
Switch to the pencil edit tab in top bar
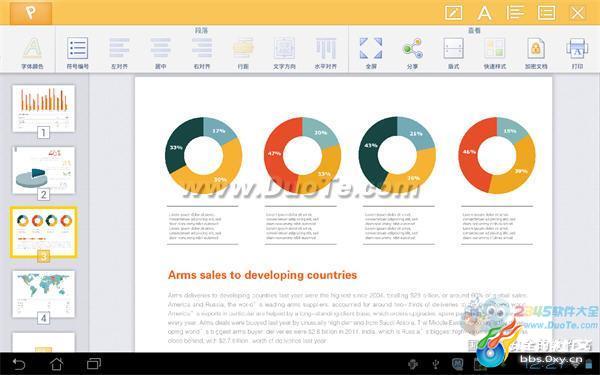click(x=453, y=13)
